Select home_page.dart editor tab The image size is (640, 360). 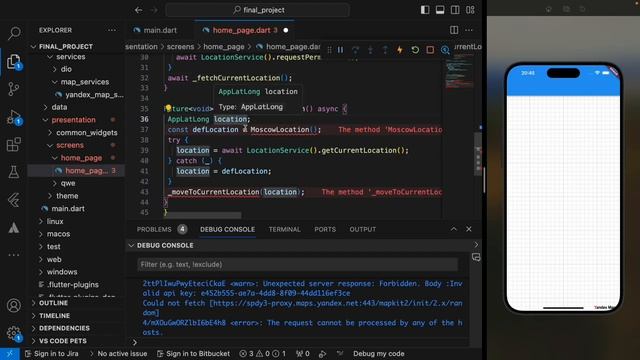pos(245,30)
